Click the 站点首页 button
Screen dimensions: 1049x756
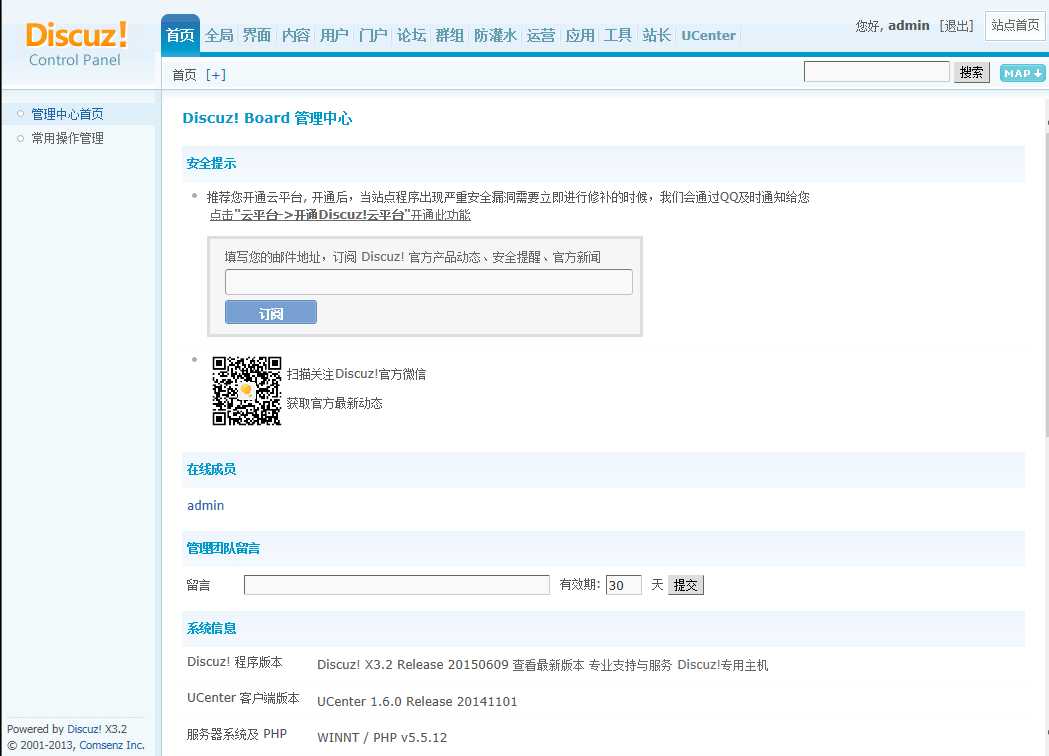[x=1015, y=25]
